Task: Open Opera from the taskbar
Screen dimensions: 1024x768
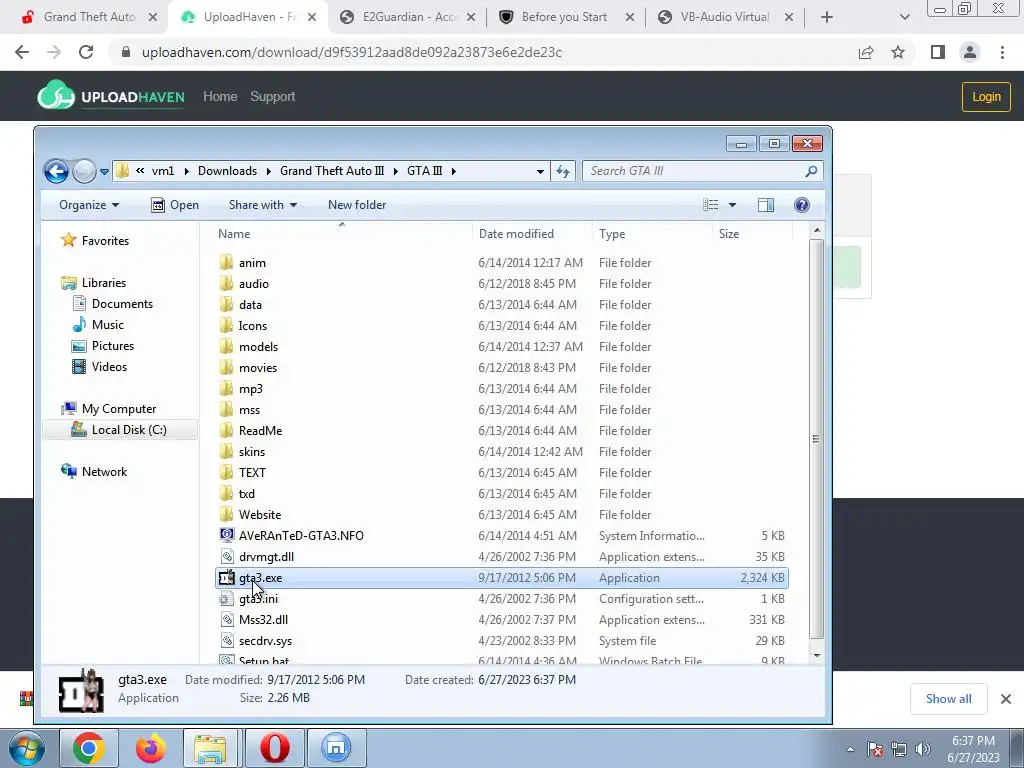Action: coord(274,748)
